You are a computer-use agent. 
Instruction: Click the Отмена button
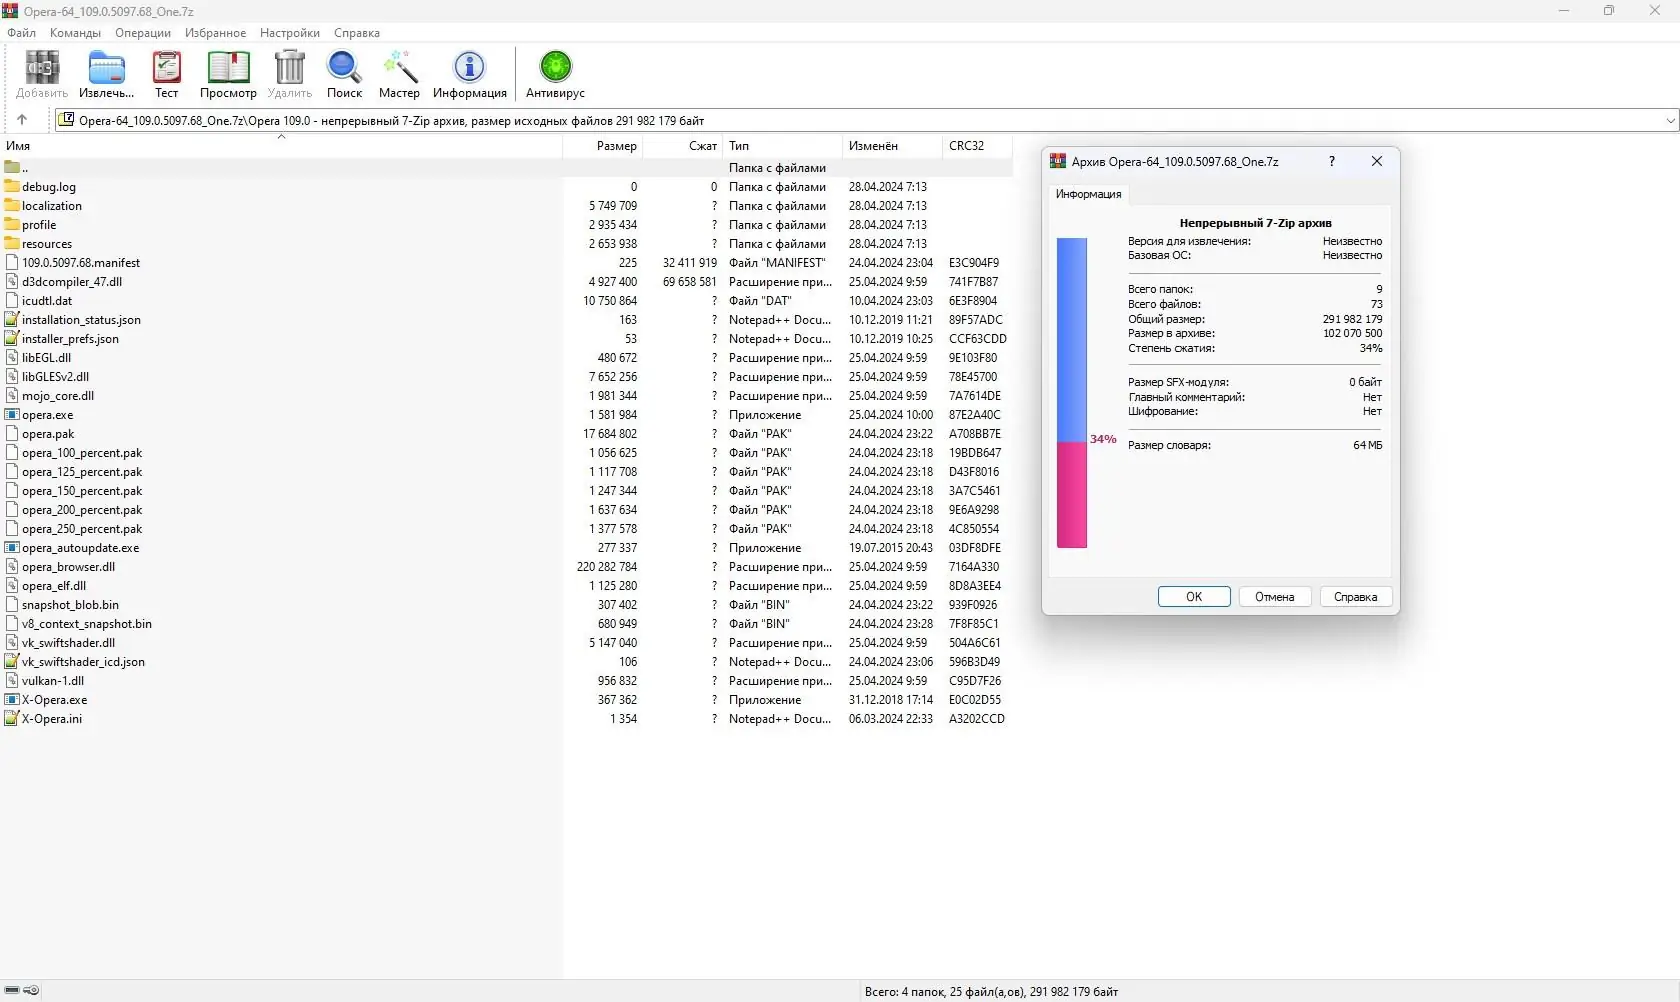point(1275,597)
